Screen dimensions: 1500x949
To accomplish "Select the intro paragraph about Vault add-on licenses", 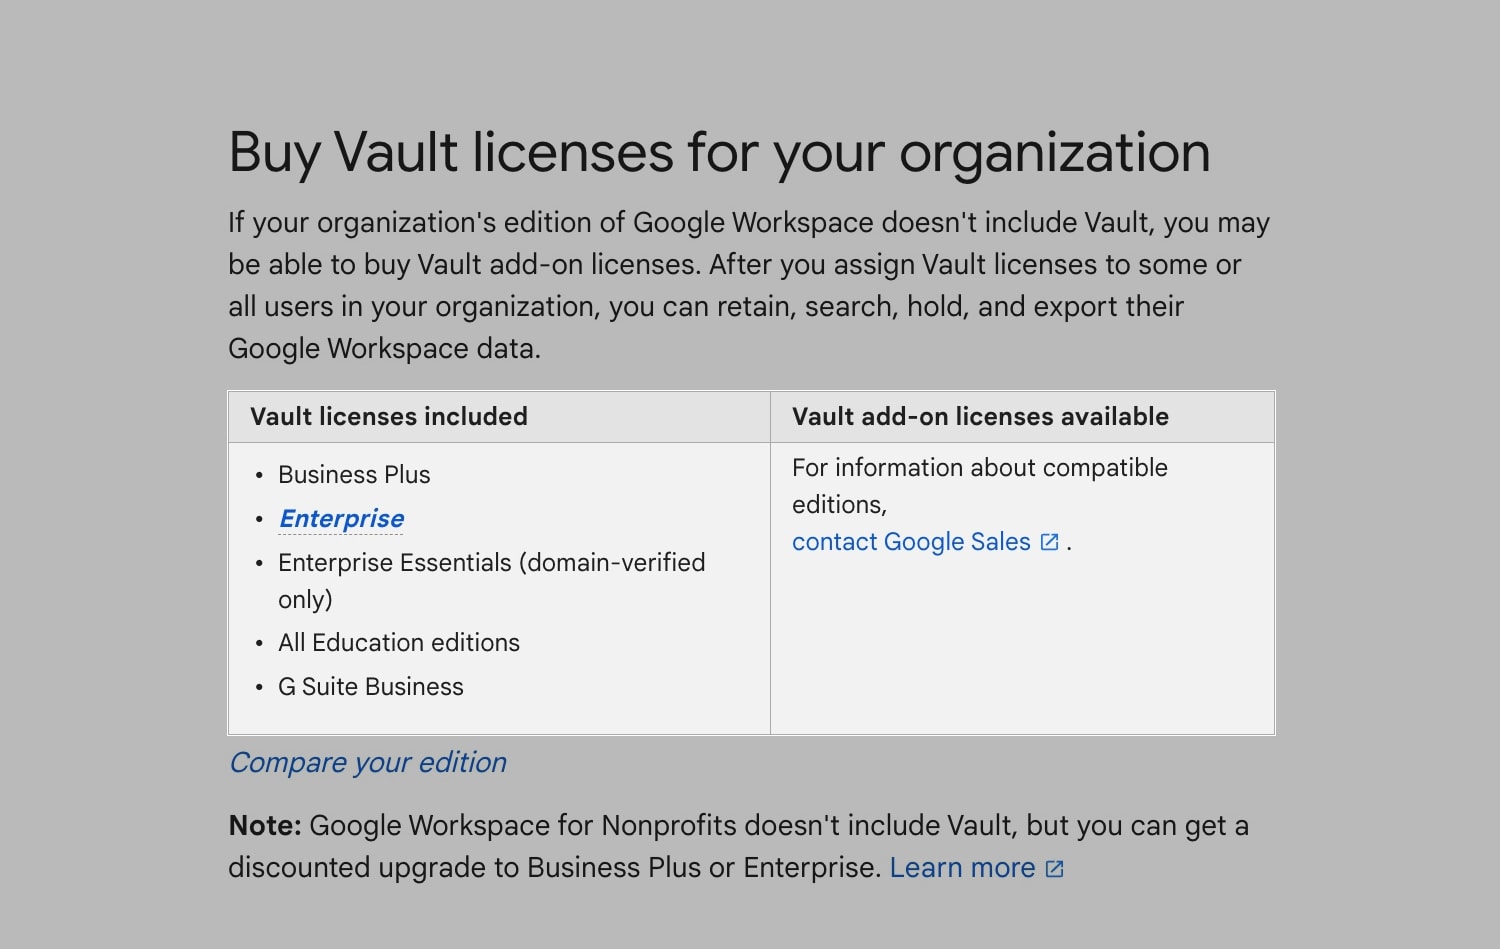I will pyautogui.click(x=748, y=285).
